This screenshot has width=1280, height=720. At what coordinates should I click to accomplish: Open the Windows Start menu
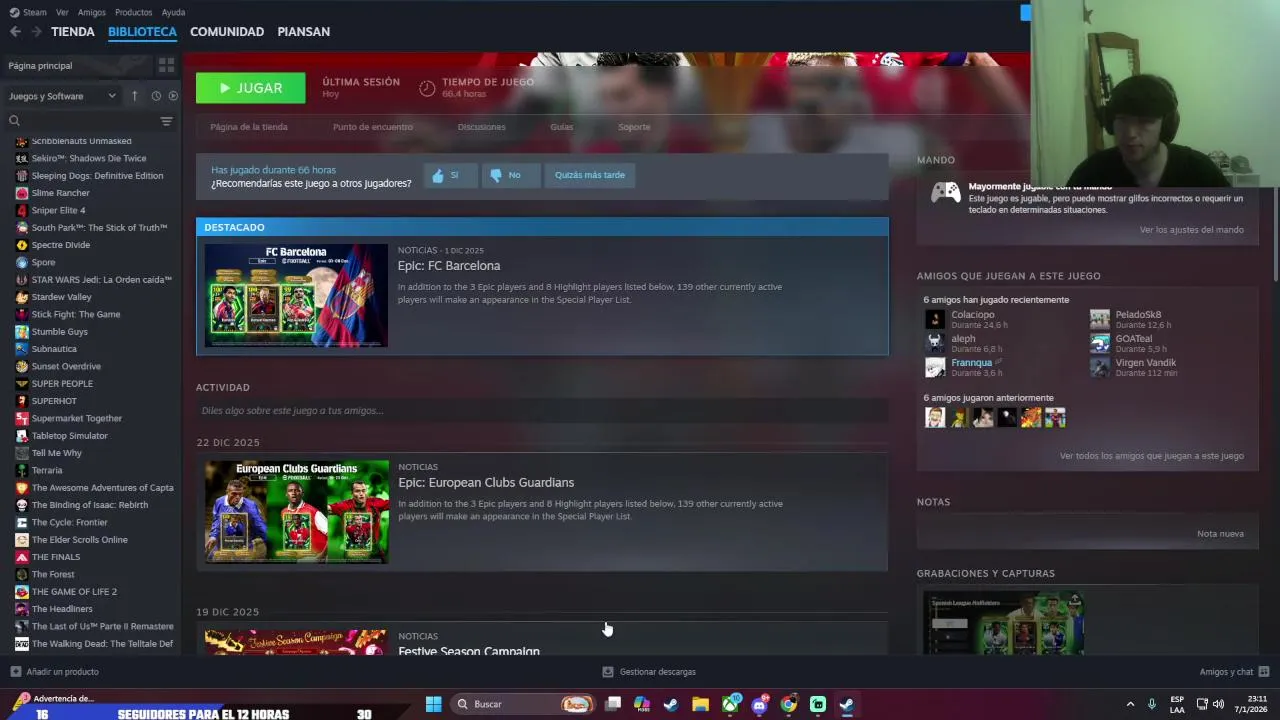point(433,704)
